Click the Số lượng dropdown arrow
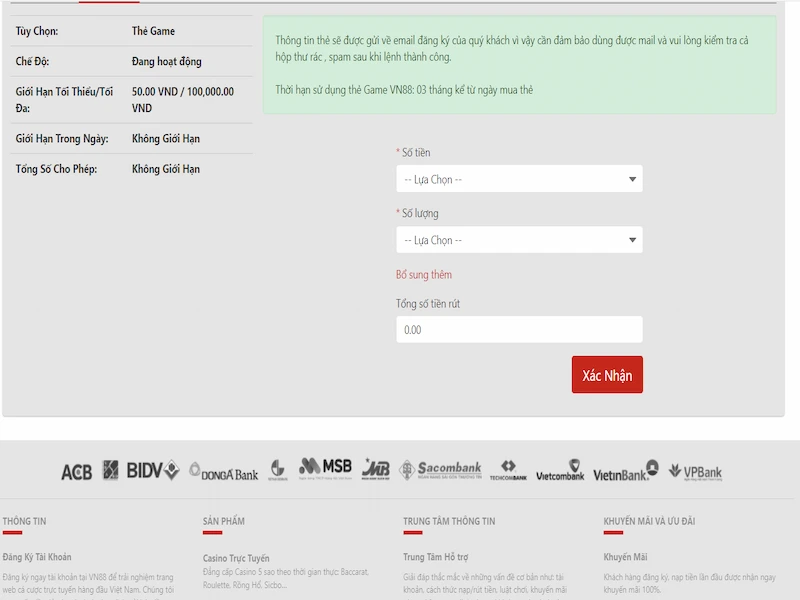 click(632, 240)
